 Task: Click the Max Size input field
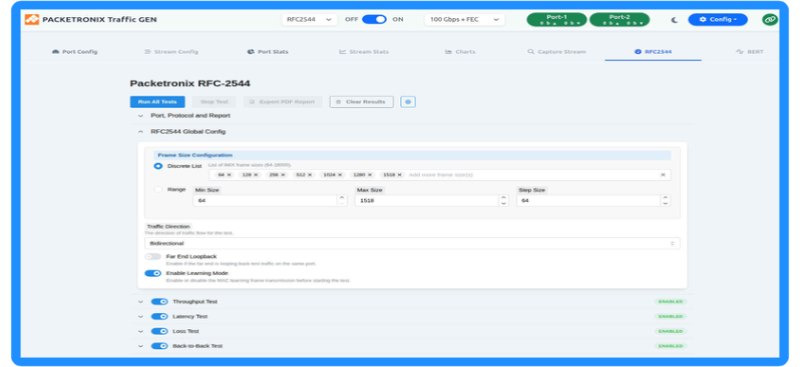coord(427,201)
